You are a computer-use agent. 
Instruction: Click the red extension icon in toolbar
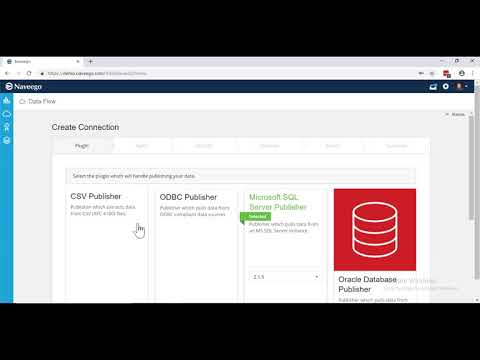447,74
